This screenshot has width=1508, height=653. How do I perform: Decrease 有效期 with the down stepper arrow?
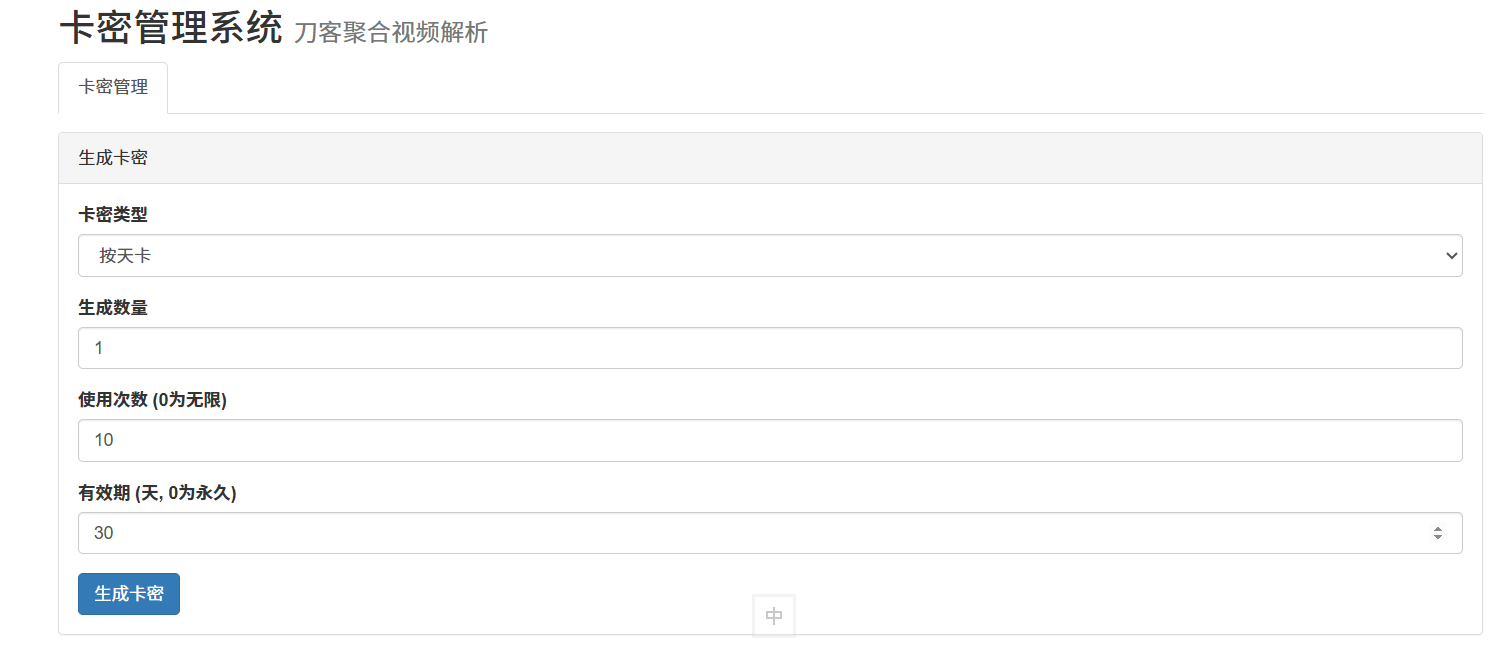1438,538
